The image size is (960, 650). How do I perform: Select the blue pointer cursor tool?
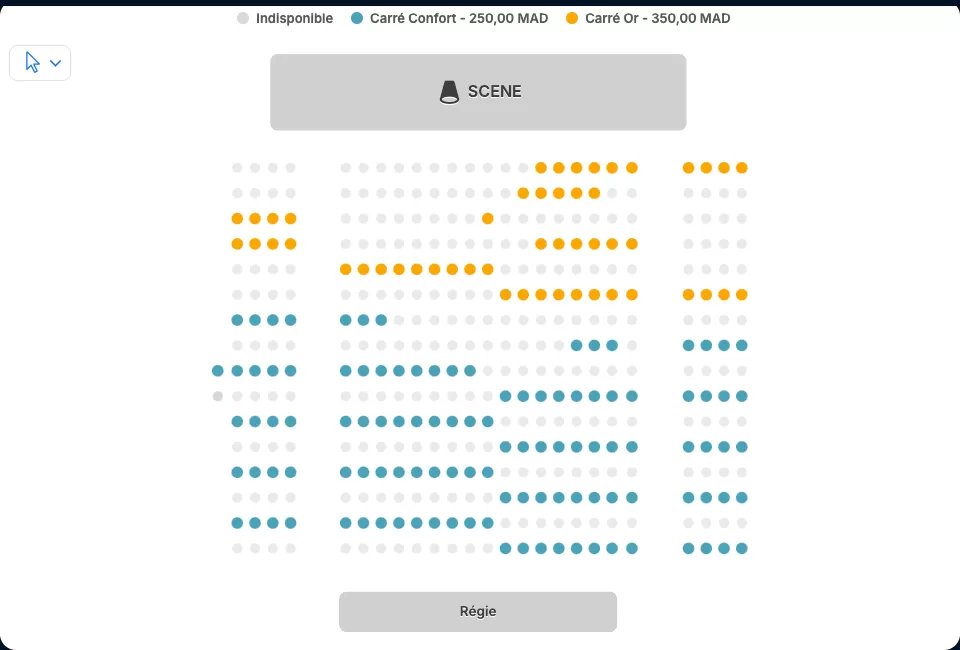pyautogui.click(x=32, y=62)
